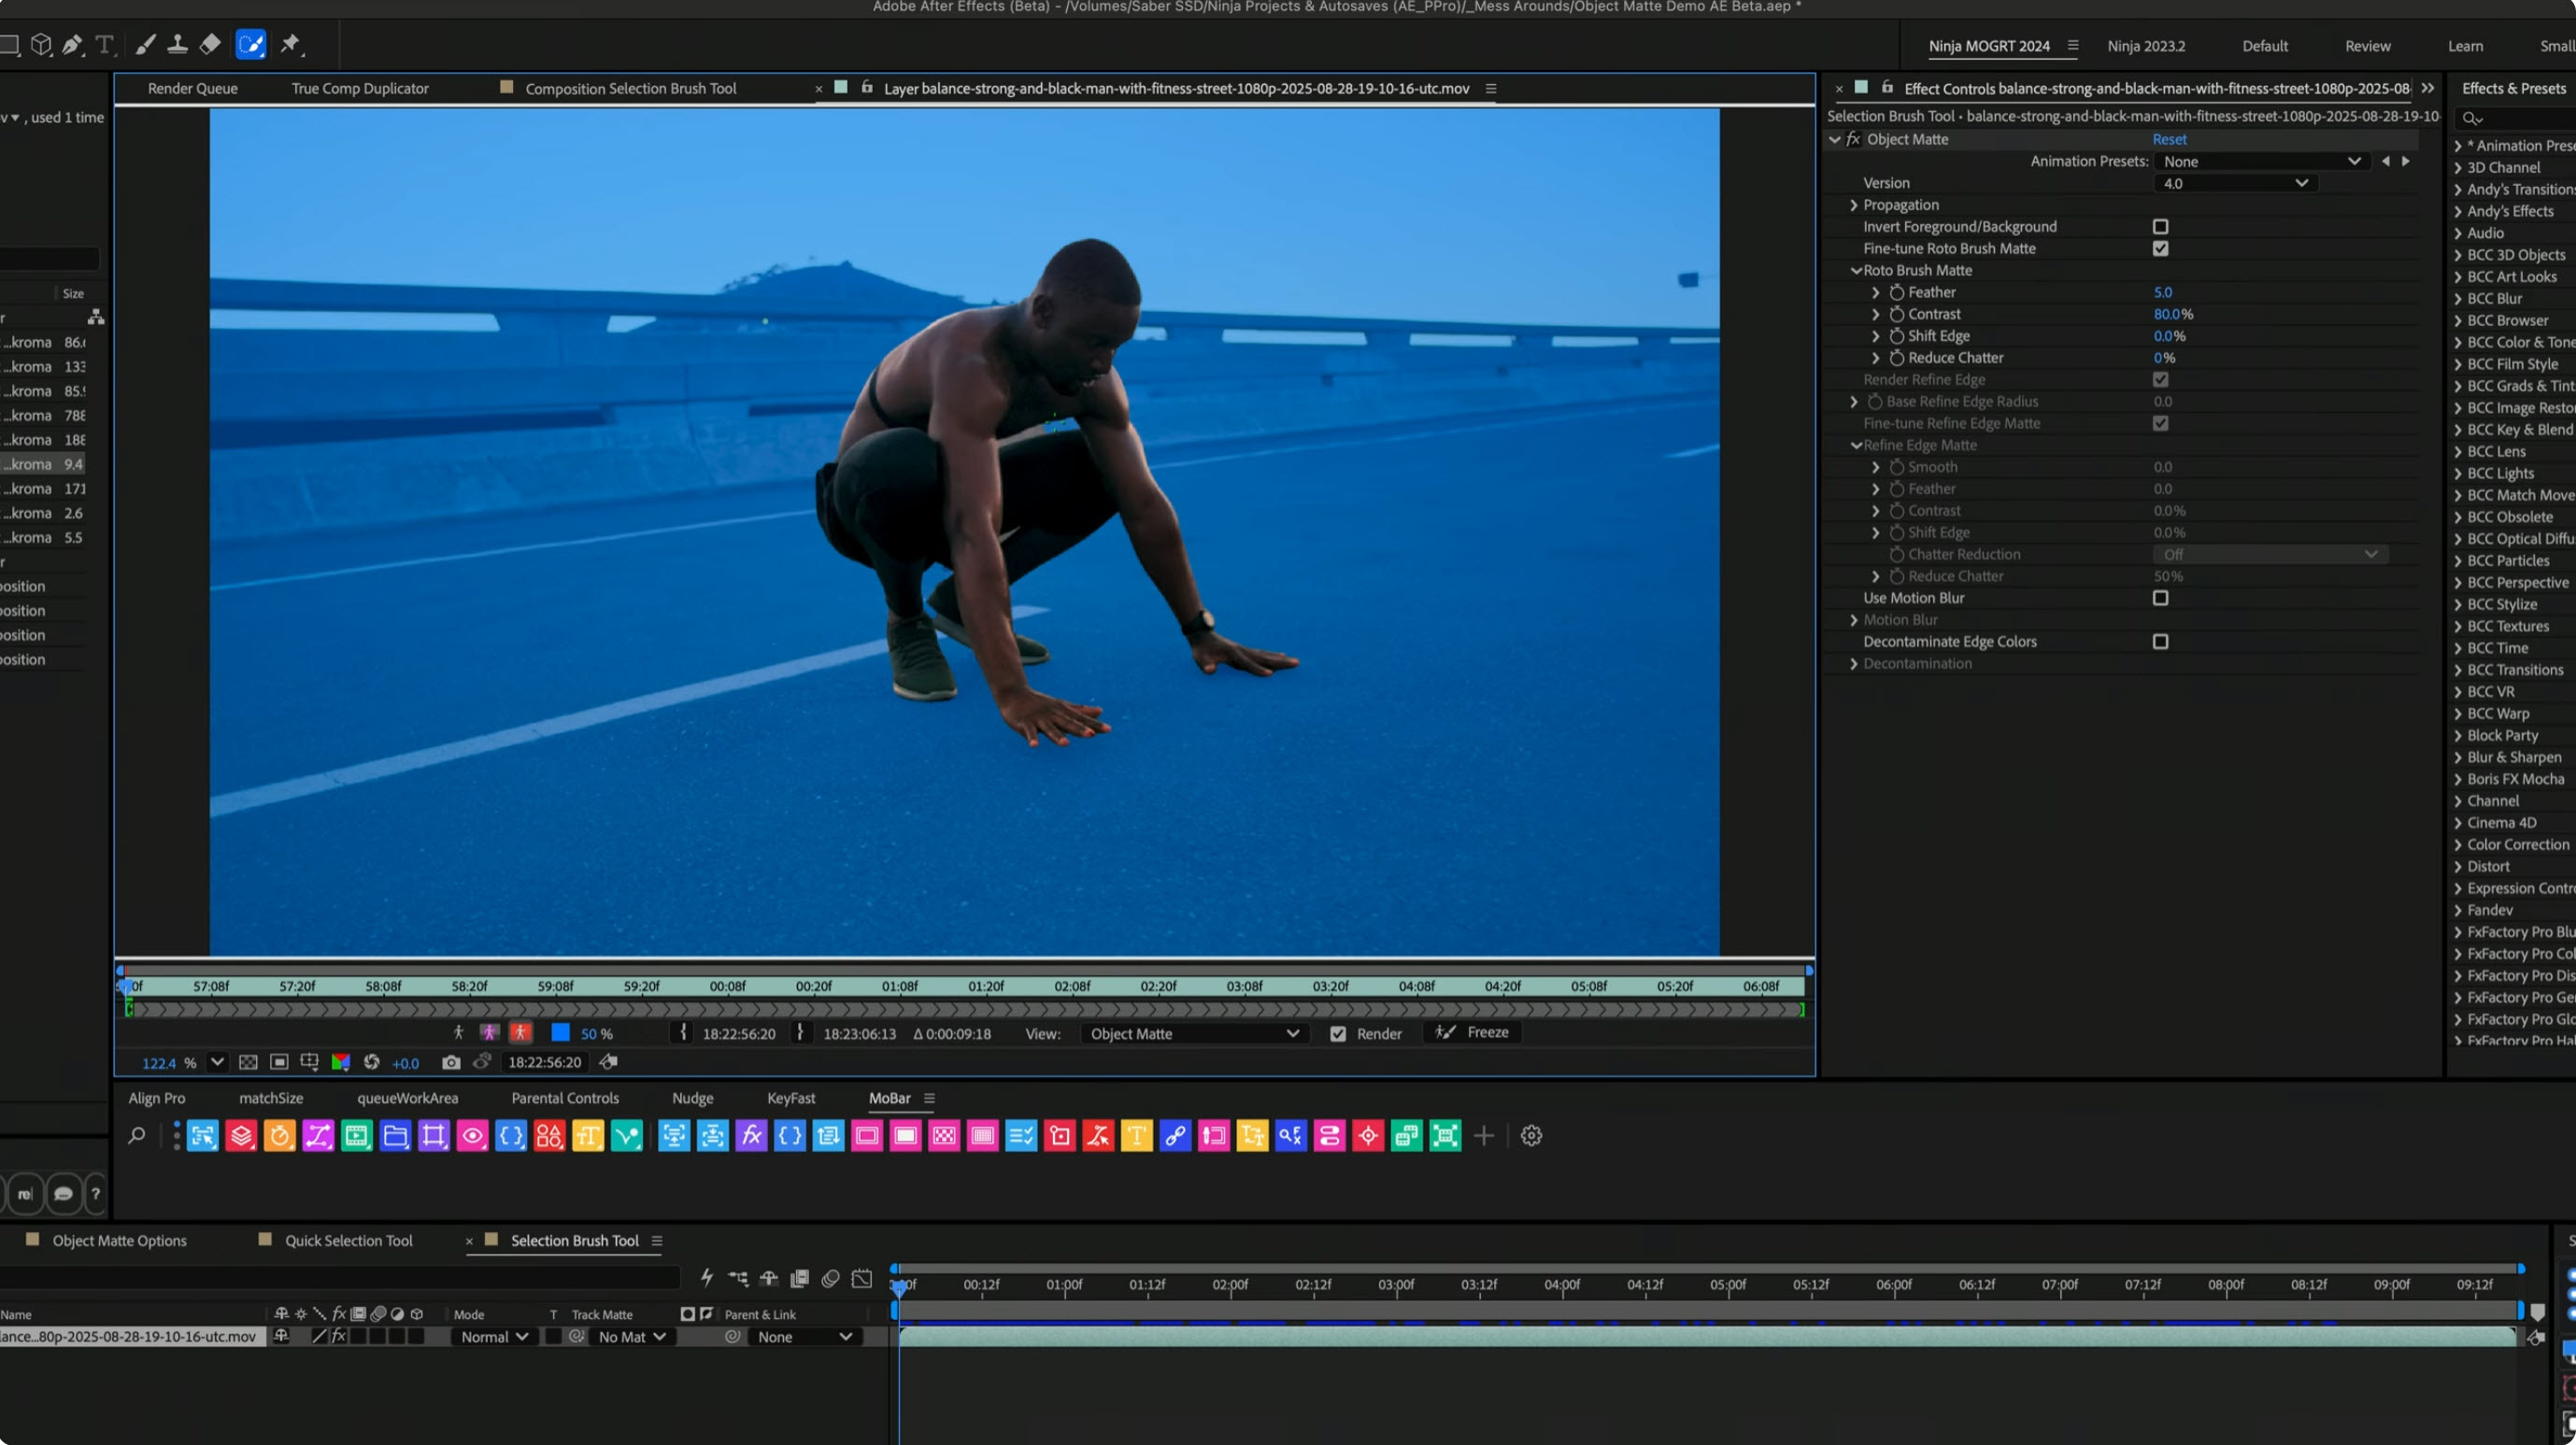Viewport: 2576px width, 1445px height.
Task: Open MoBar settings gear icon
Action: click(x=1531, y=1135)
